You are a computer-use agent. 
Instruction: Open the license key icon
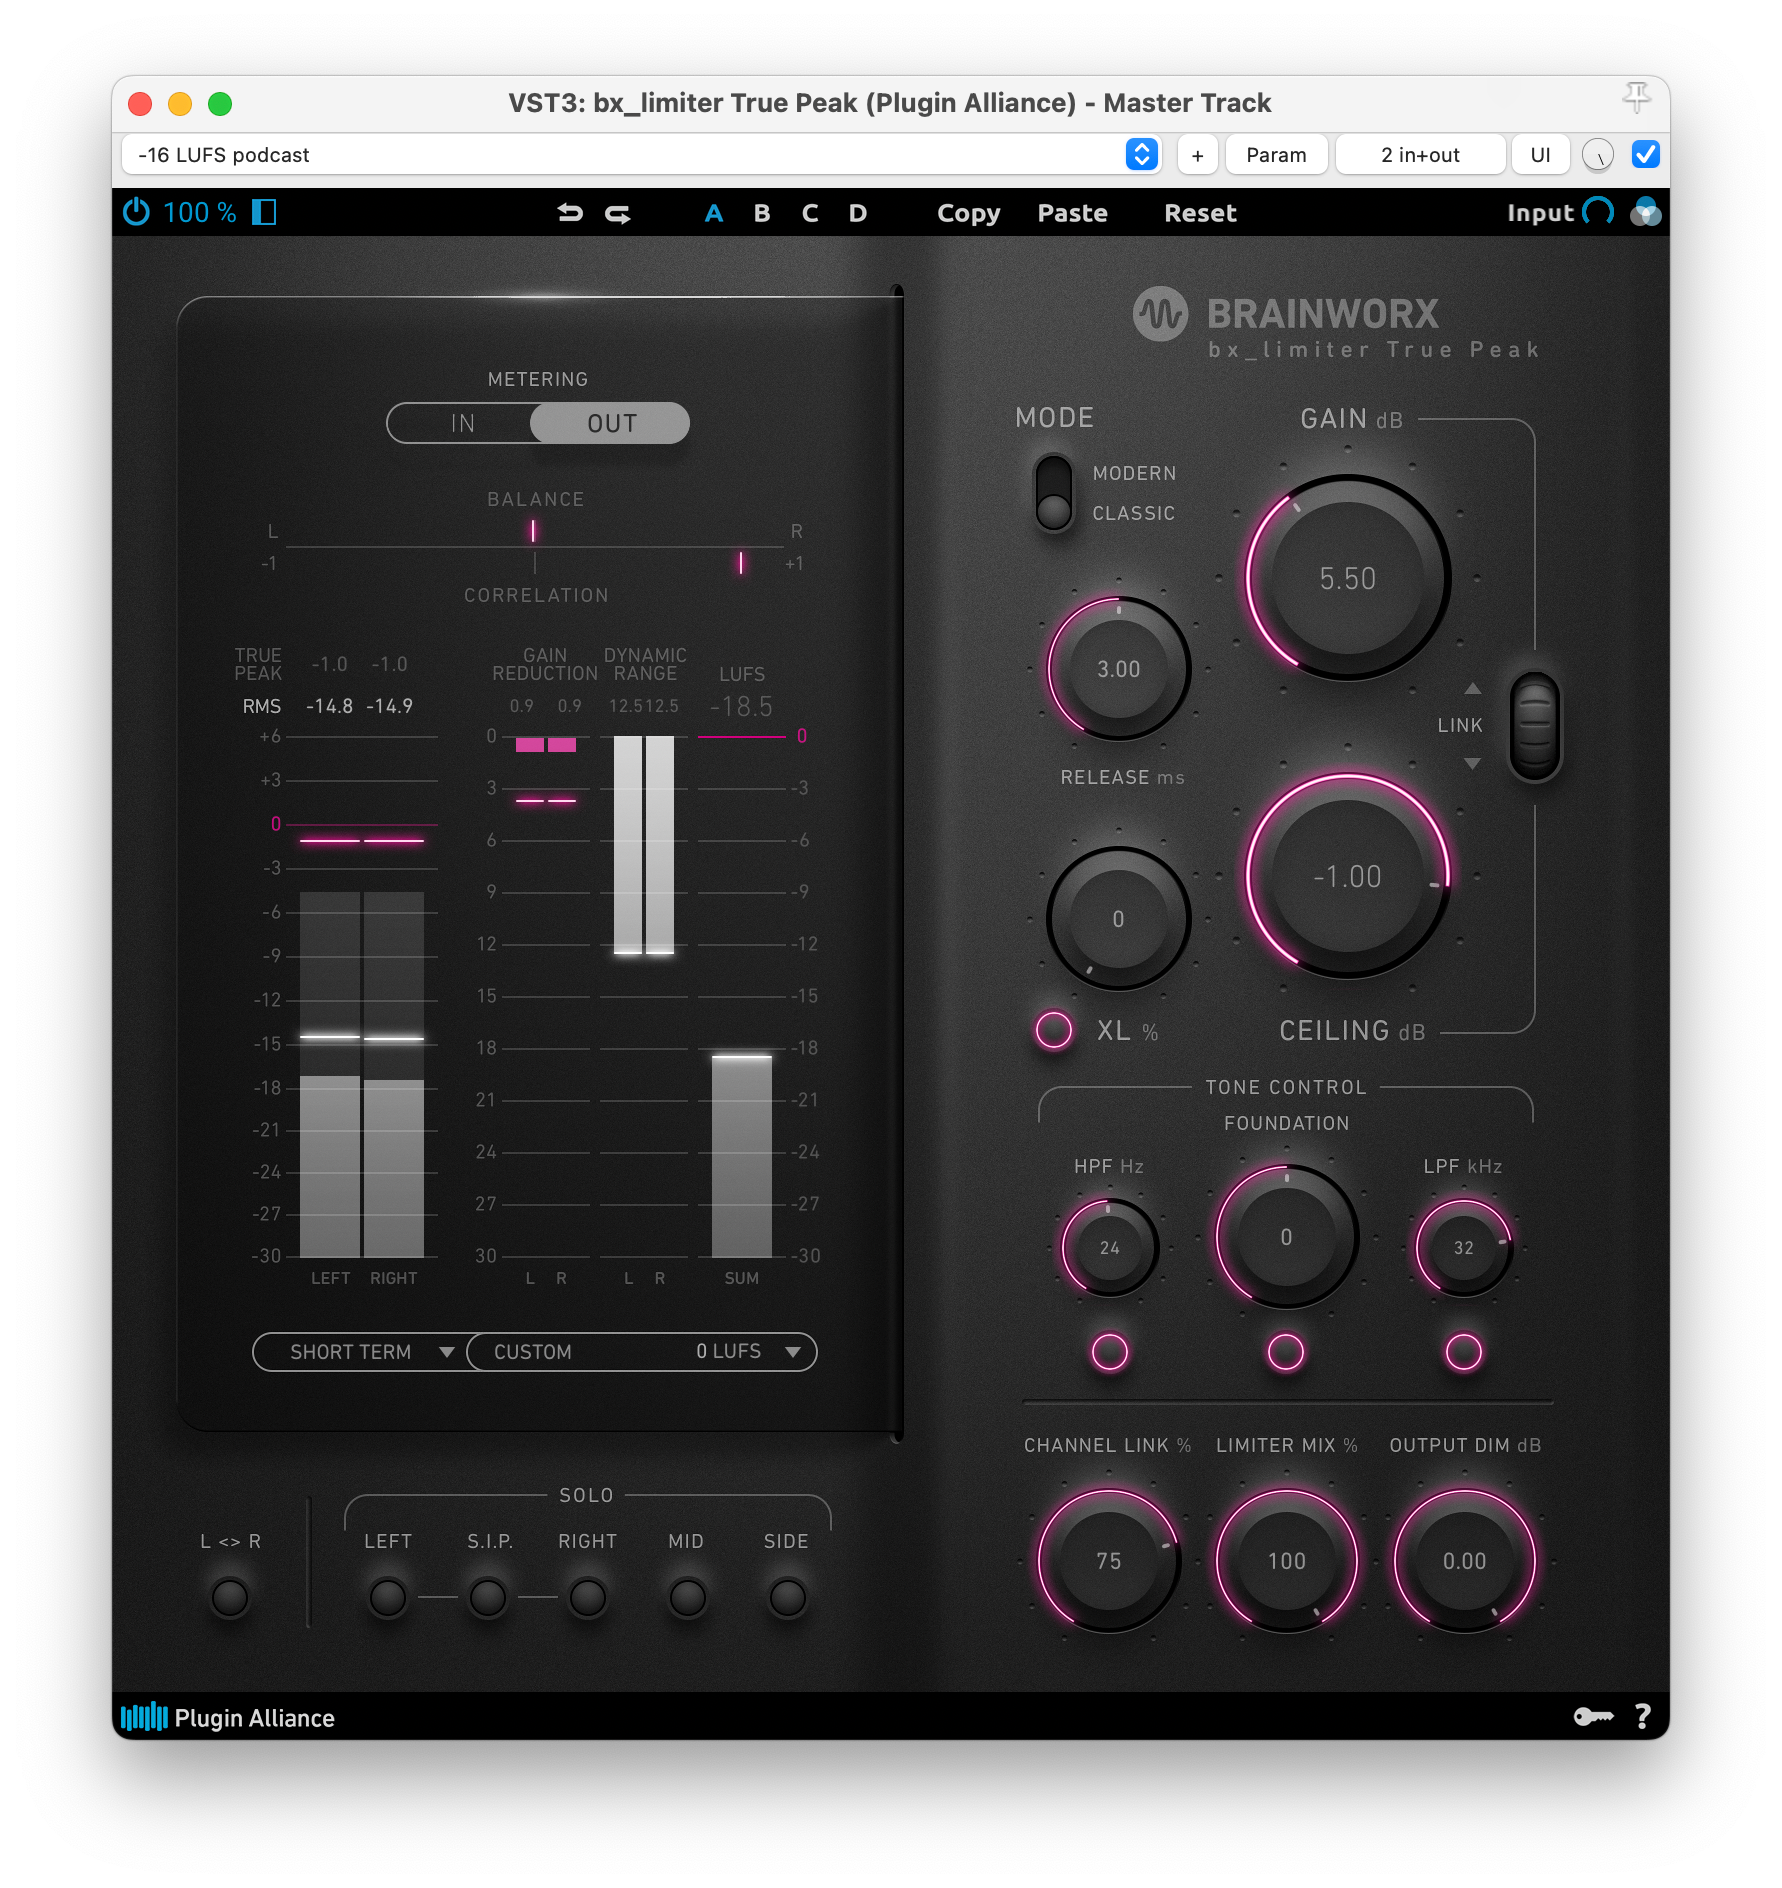click(1593, 1717)
